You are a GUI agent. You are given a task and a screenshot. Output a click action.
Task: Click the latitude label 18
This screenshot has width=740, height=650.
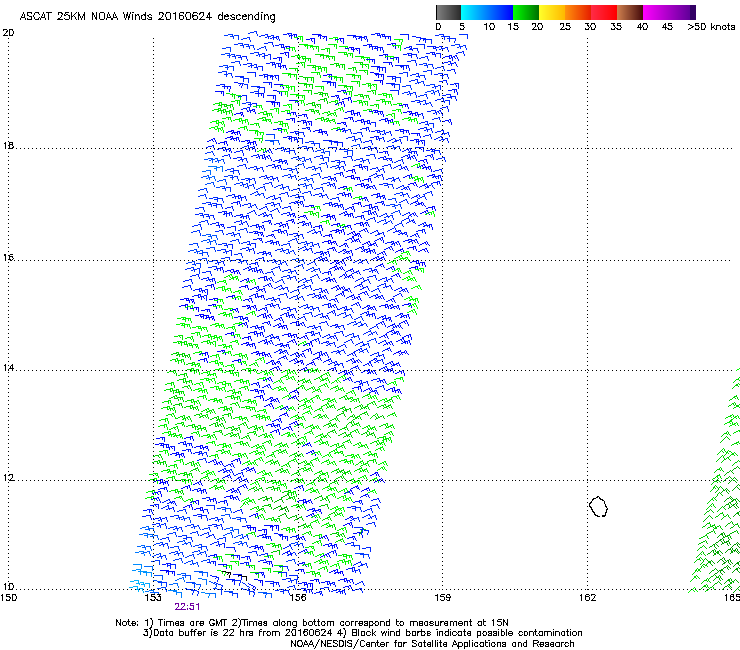(x=8, y=146)
